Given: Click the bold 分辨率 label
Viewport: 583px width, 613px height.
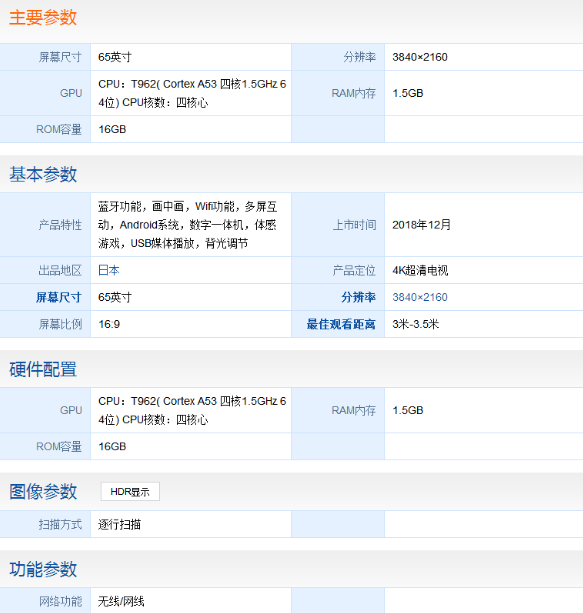Looking at the screenshot, I should (359, 297).
